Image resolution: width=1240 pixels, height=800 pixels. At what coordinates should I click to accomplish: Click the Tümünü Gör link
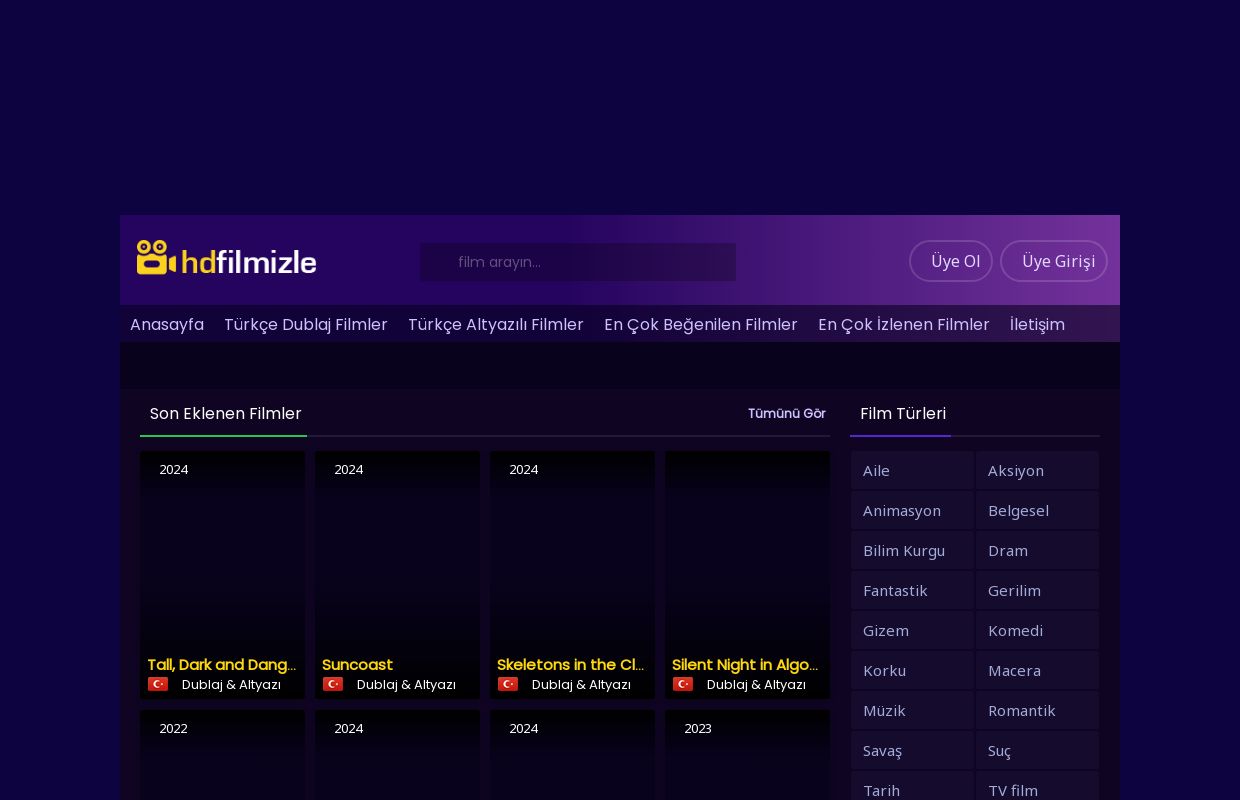(787, 414)
